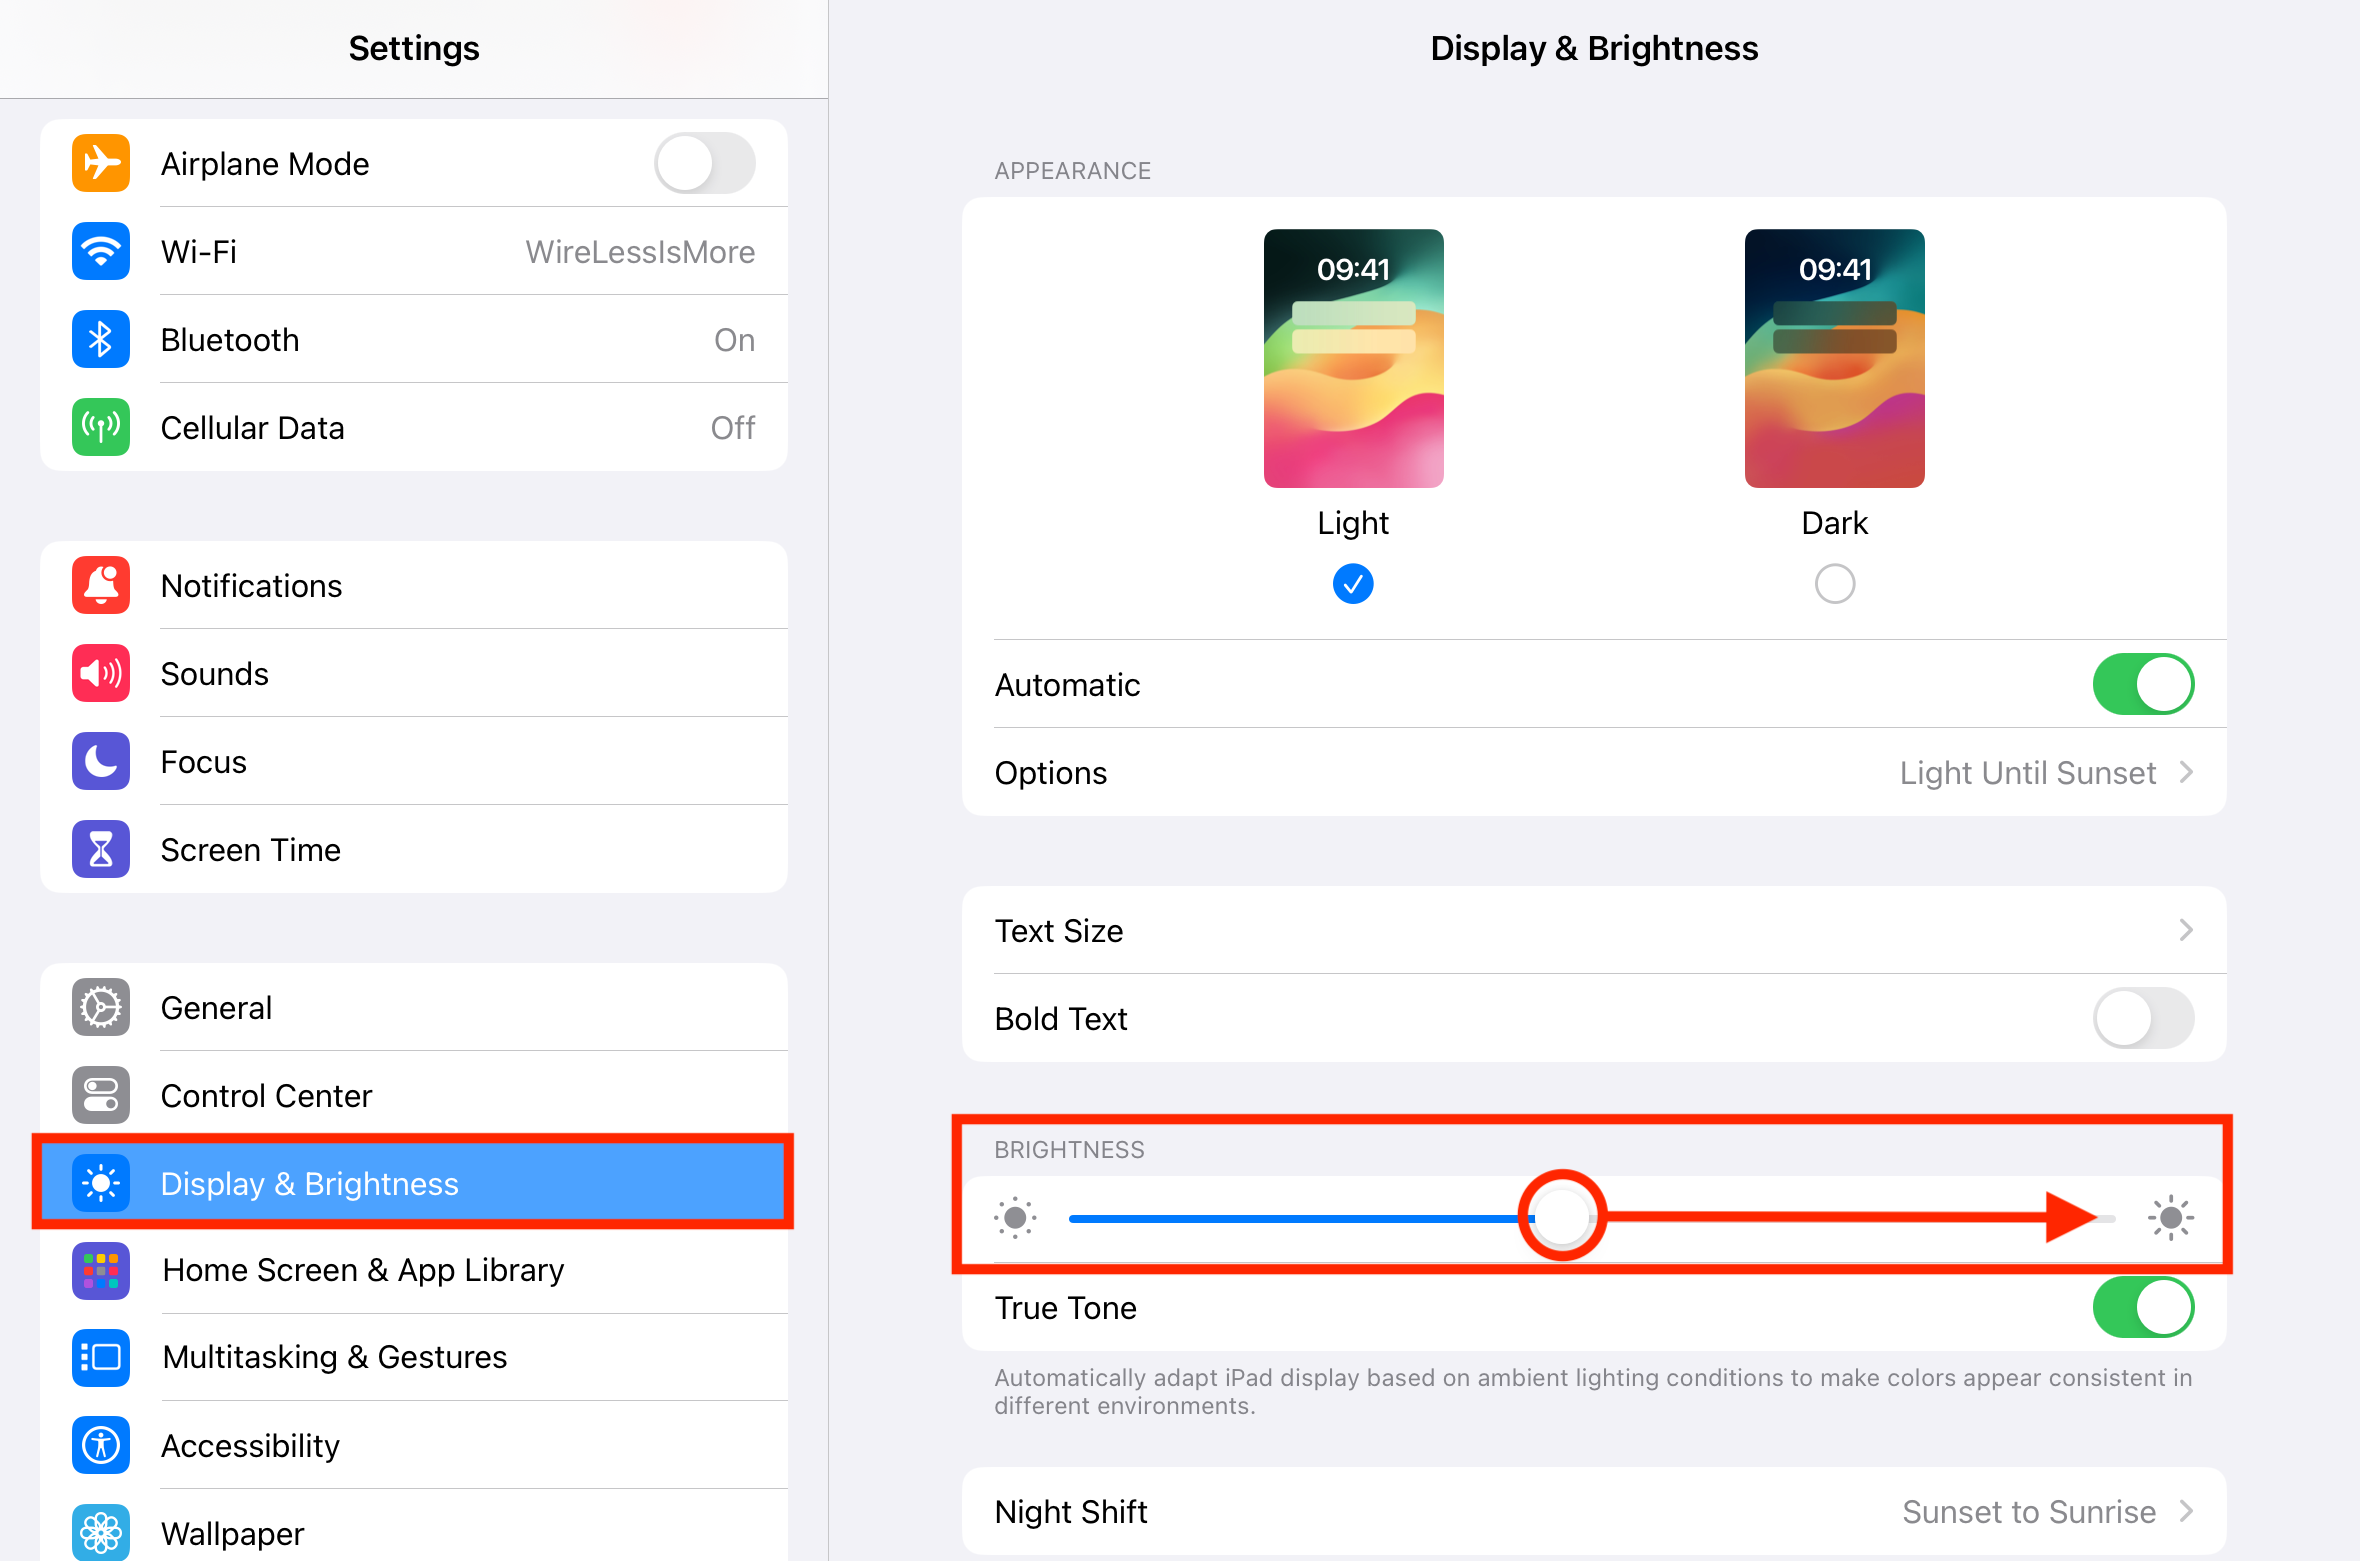
Task: Open Focus settings
Action: 414,761
